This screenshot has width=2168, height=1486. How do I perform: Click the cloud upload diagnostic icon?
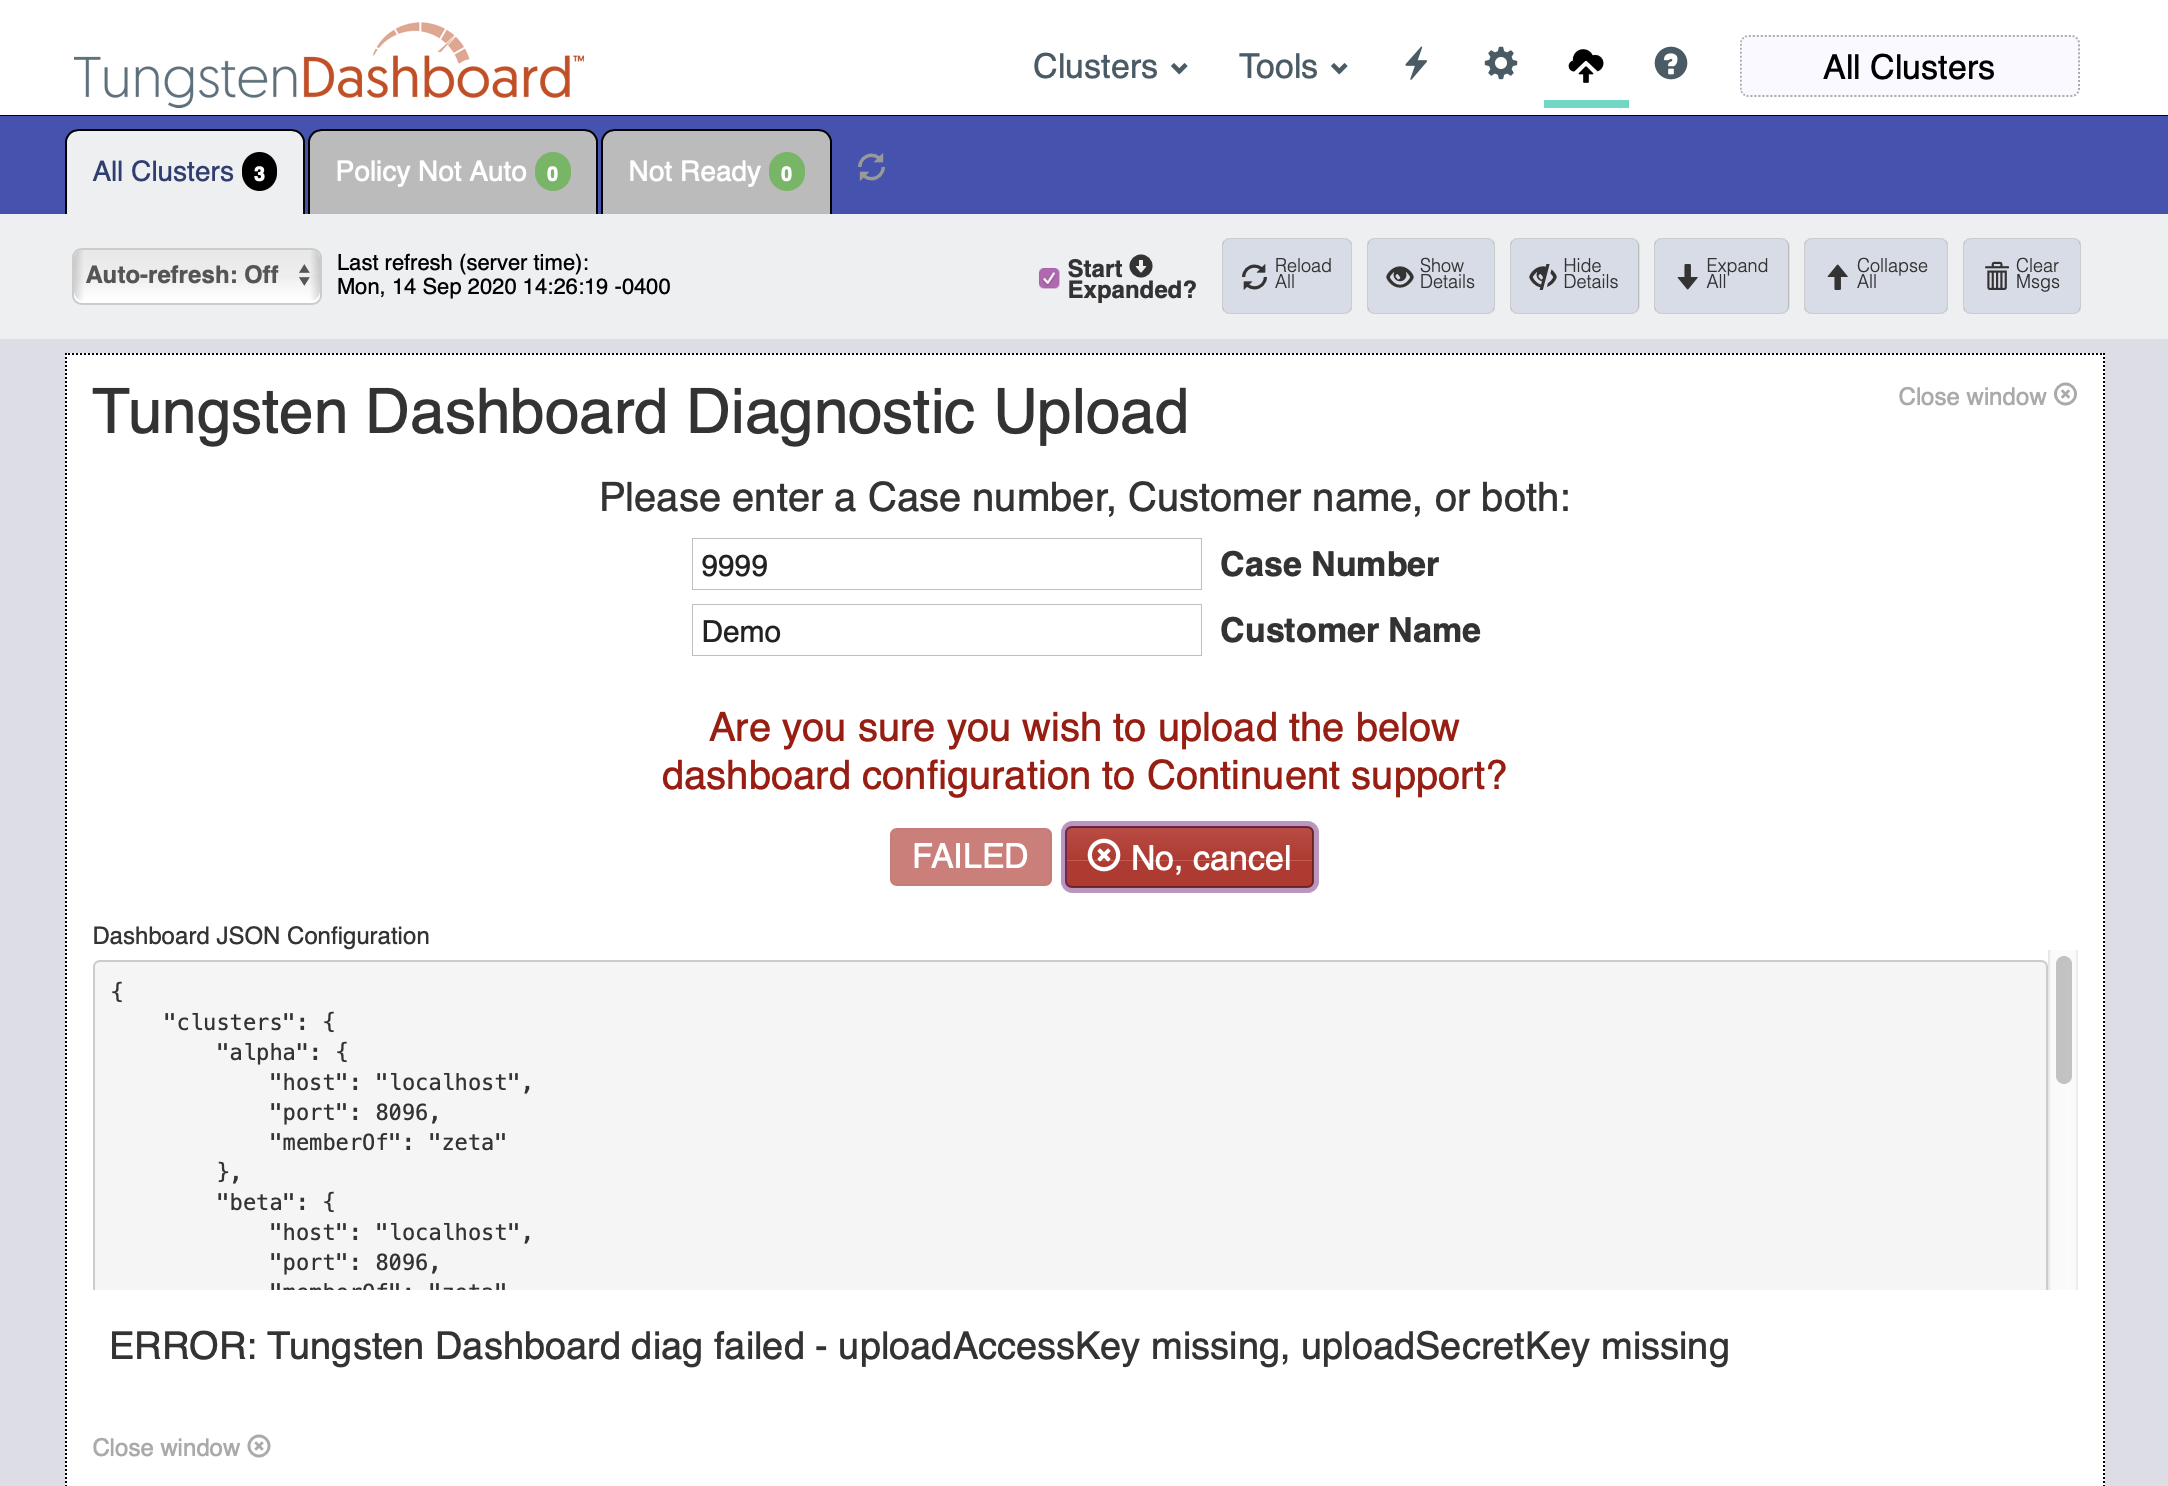(x=1586, y=65)
